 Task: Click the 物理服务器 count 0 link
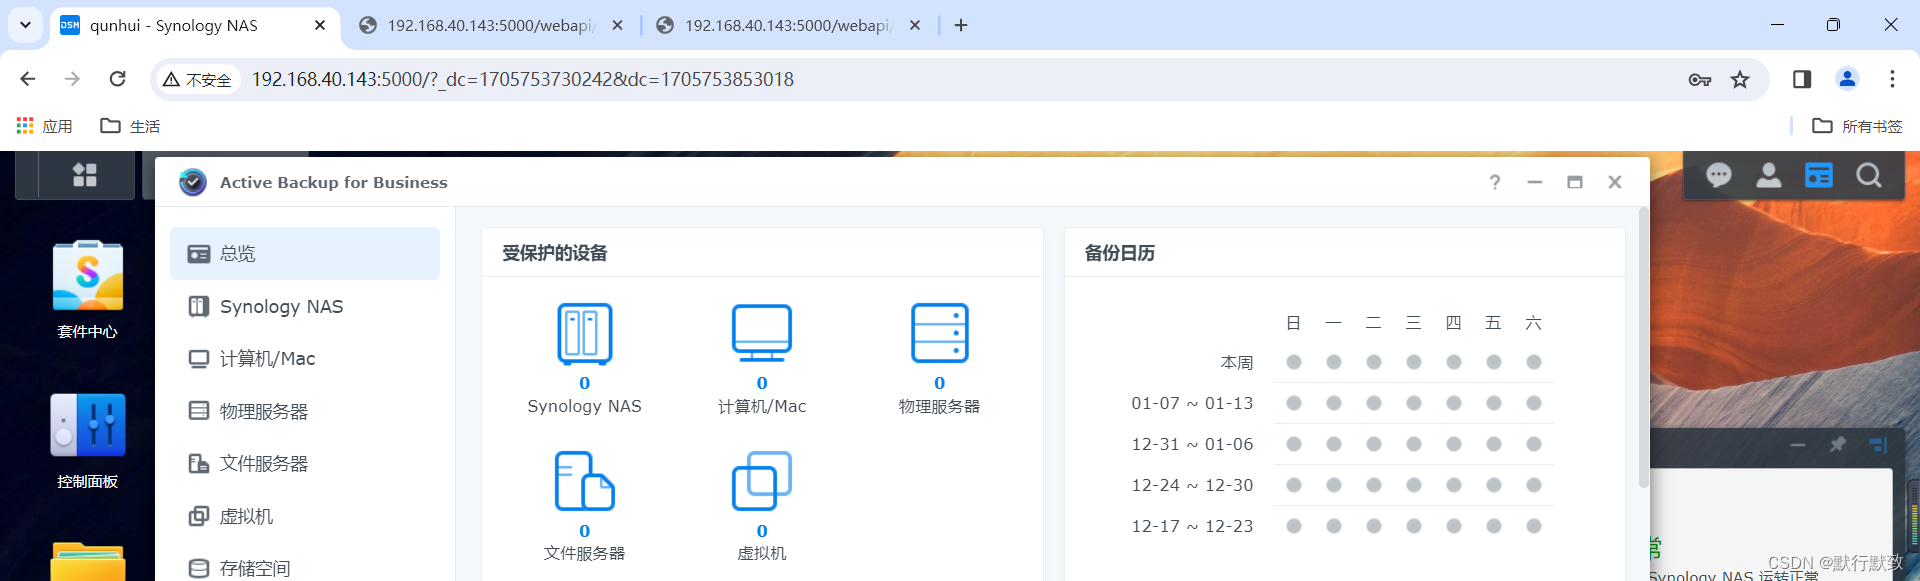coord(940,383)
